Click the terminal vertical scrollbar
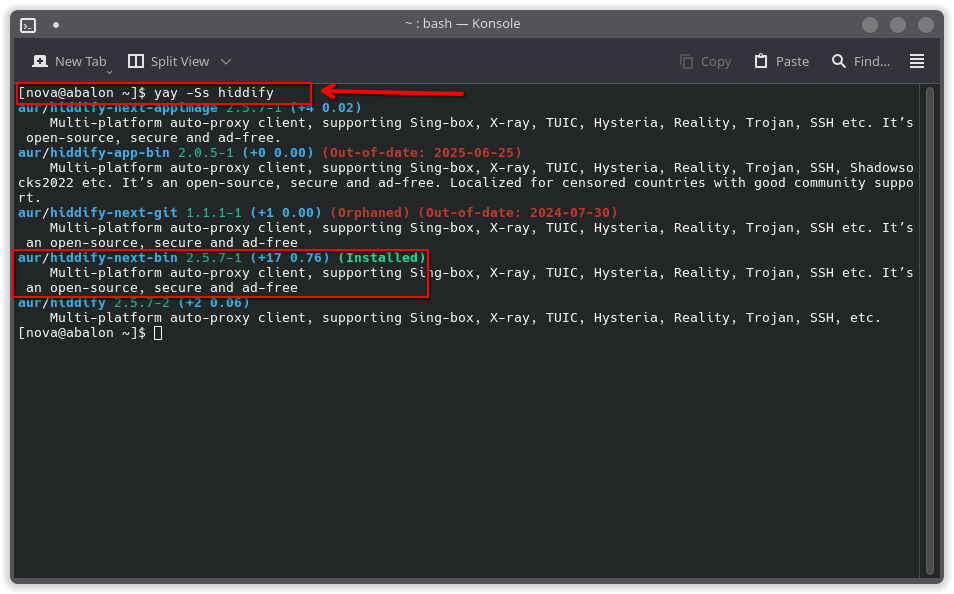The width and height of the screenshot is (954, 594). pyautogui.click(x=930, y=330)
